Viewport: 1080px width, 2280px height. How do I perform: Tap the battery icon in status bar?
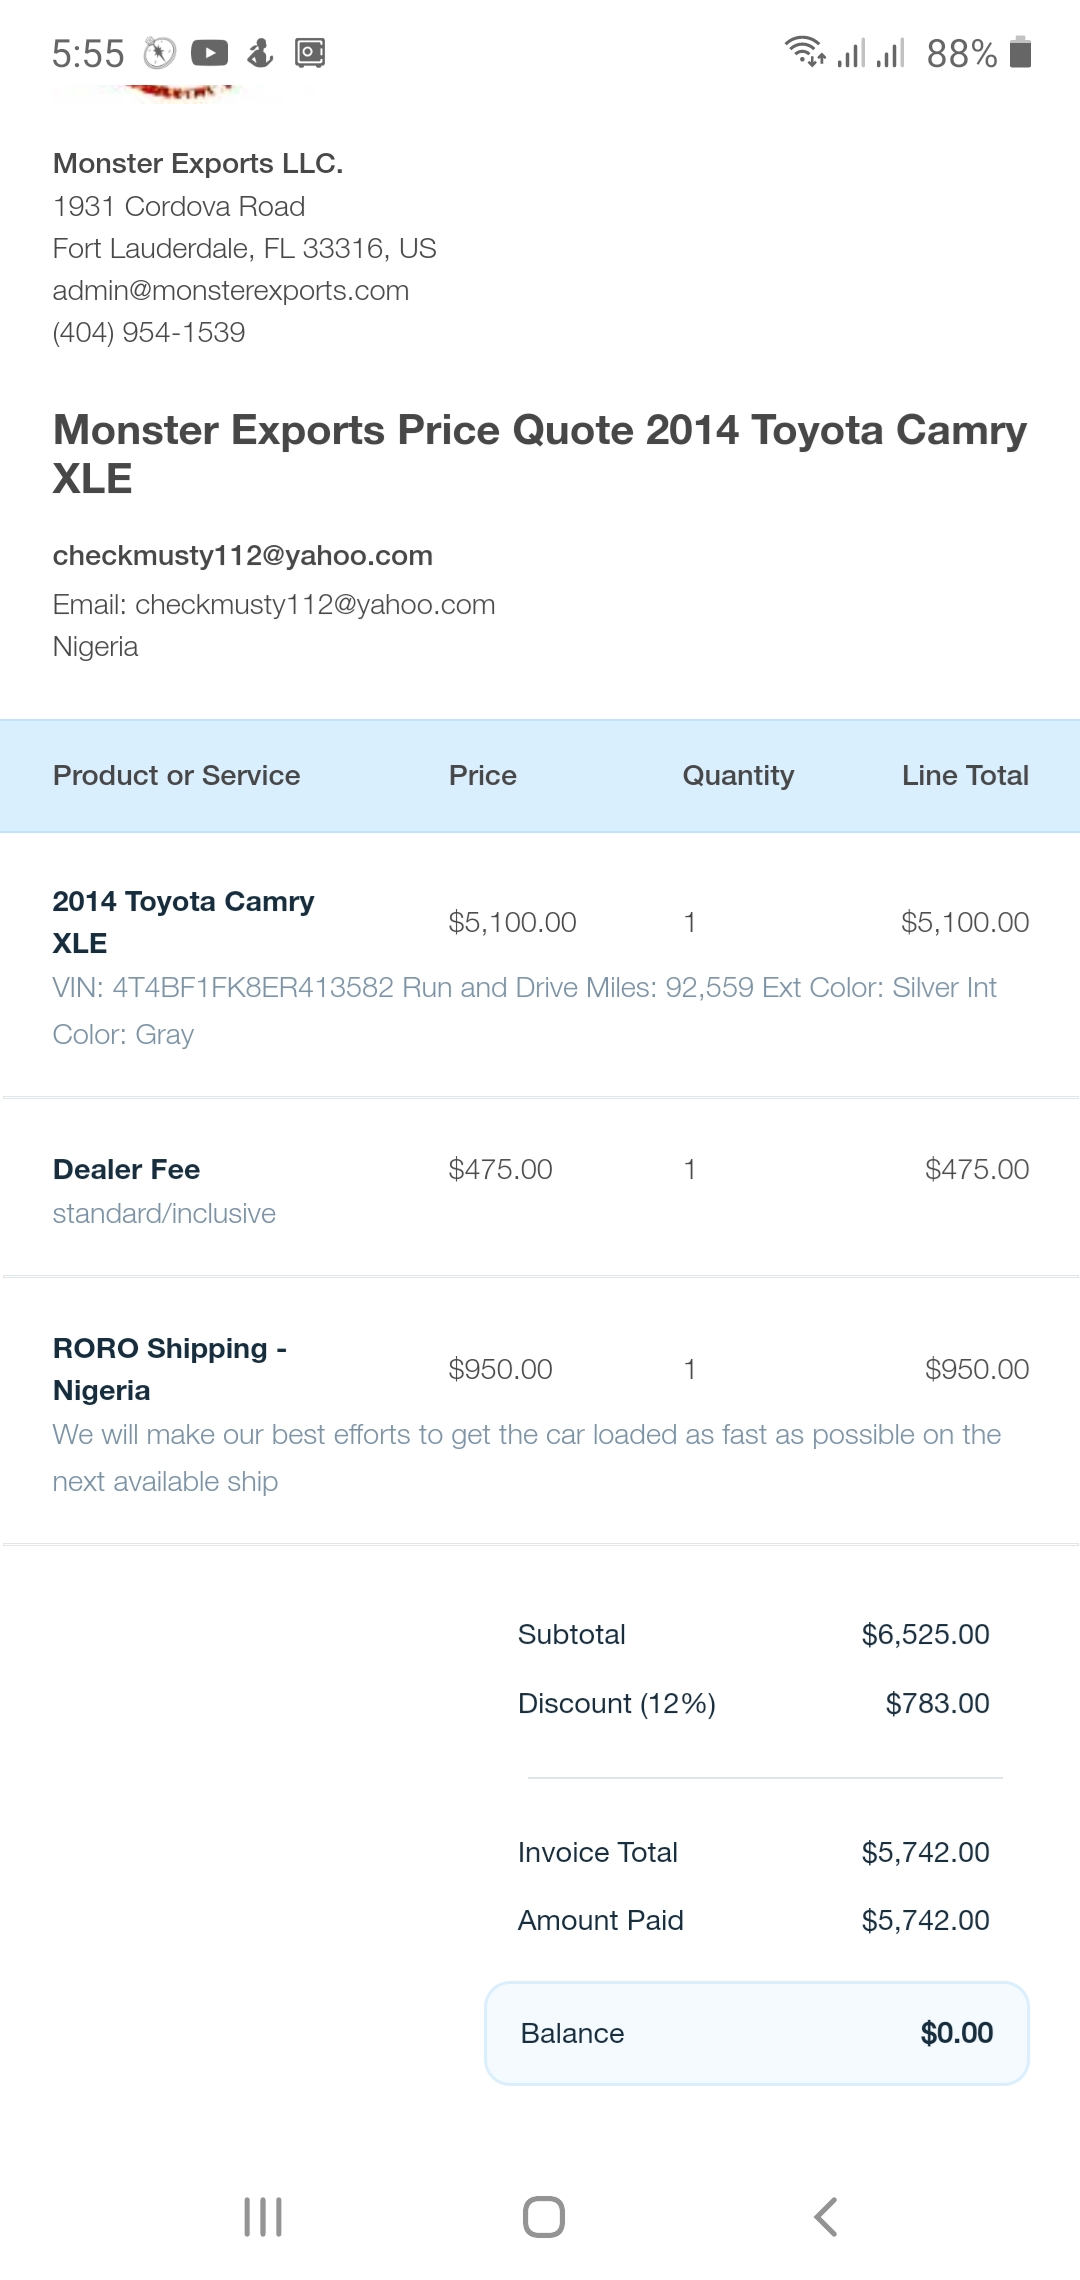click(1020, 52)
